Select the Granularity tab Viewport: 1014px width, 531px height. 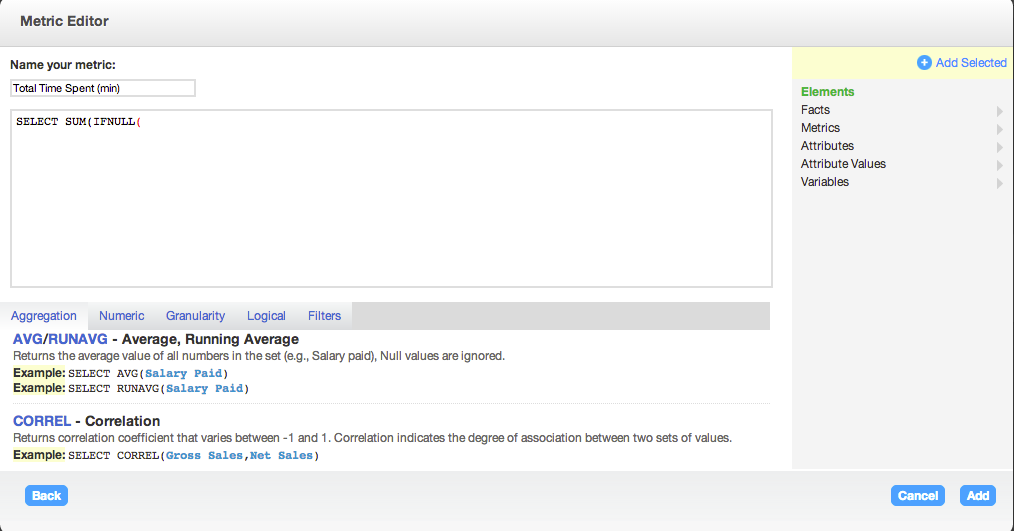point(195,316)
